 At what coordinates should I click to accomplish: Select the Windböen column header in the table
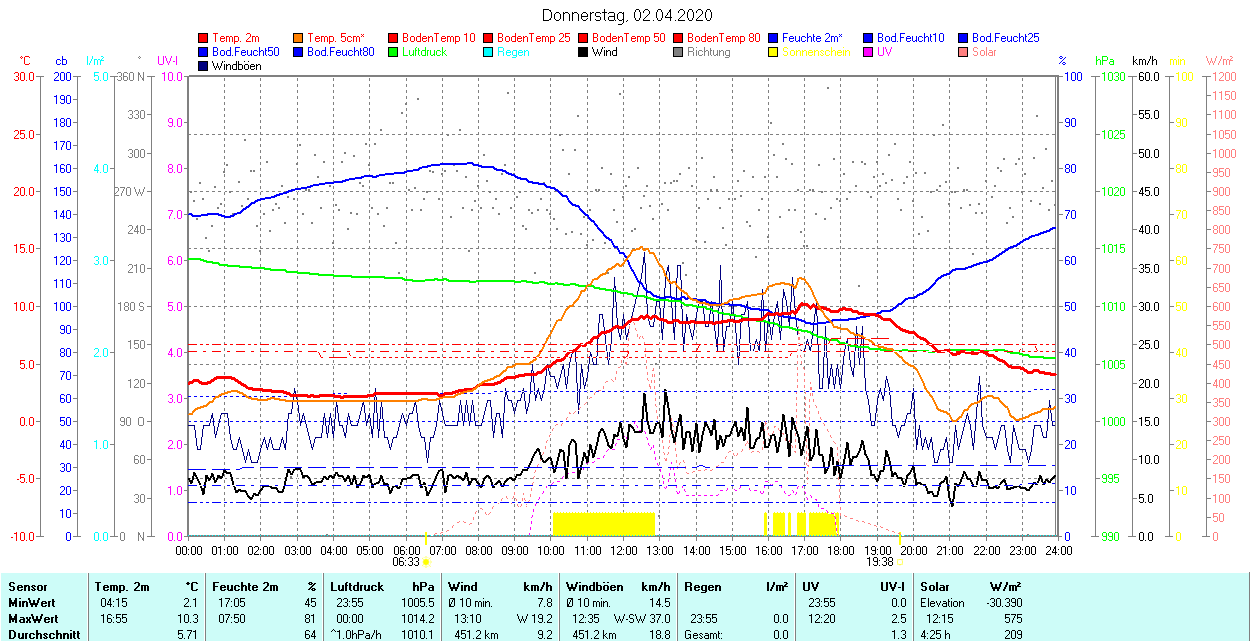pos(593,587)
